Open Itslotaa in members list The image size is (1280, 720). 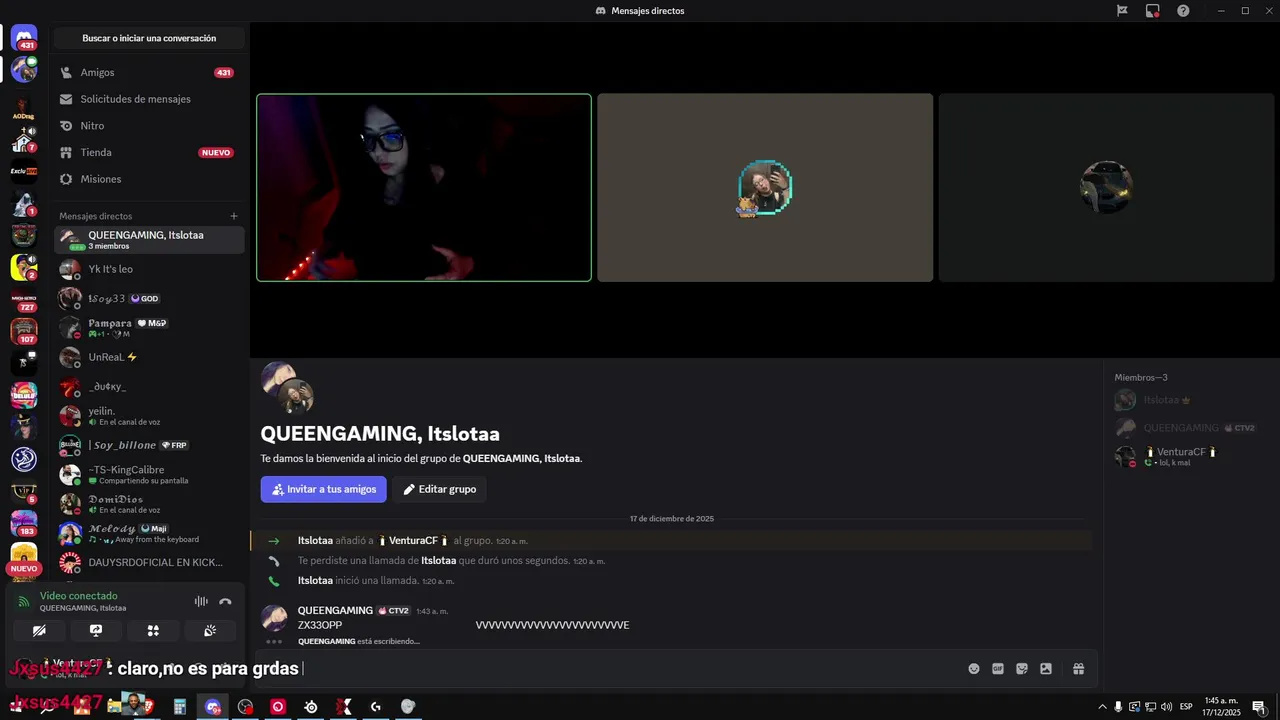pyautogui.click(x=1190, y=400)
